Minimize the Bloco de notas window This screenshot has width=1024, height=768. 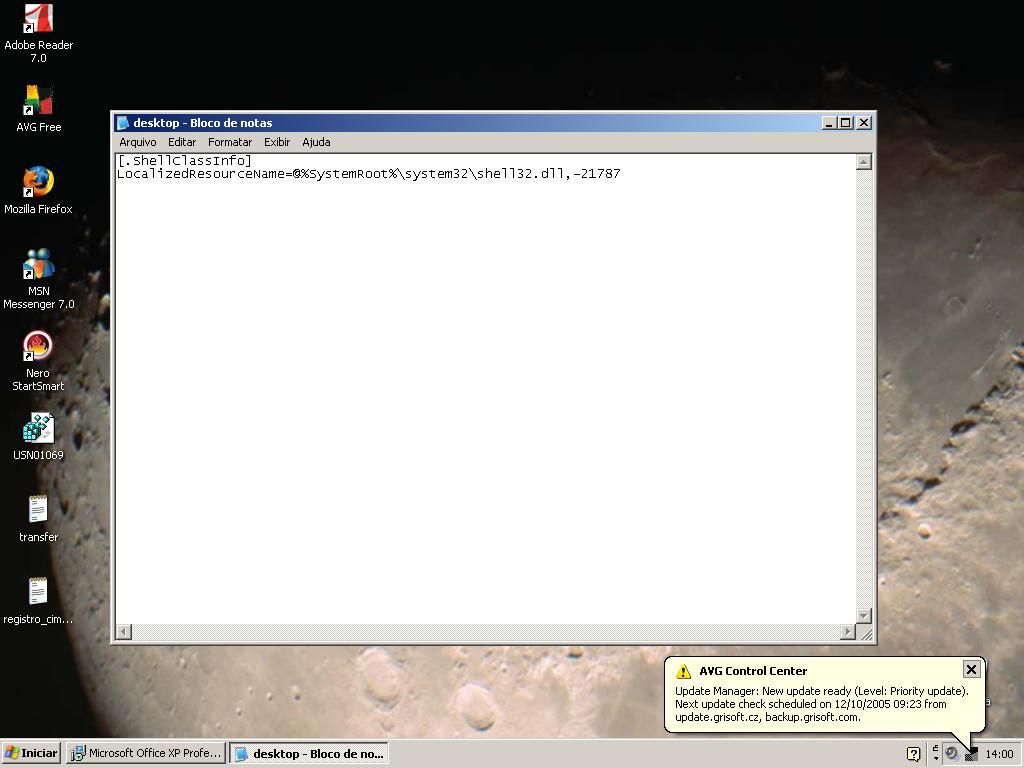[x=829, y=123]
